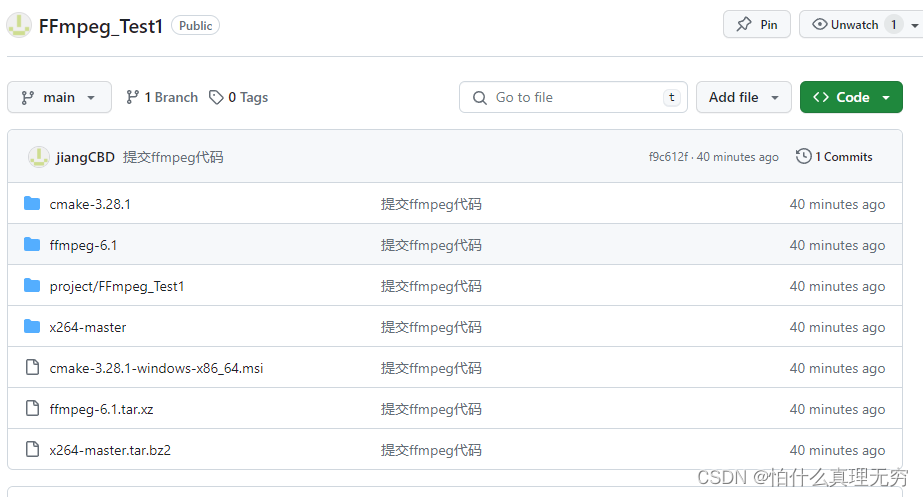Open the ffmpeg-6.1 folder
923x497 pixels.
pyautogui.click(x=83, y=245)
